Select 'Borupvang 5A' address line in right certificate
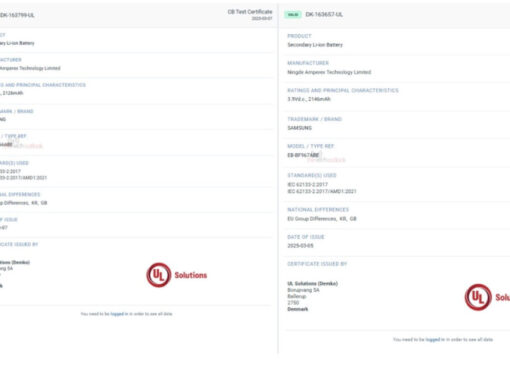The image size is (510, 365). 303,290
